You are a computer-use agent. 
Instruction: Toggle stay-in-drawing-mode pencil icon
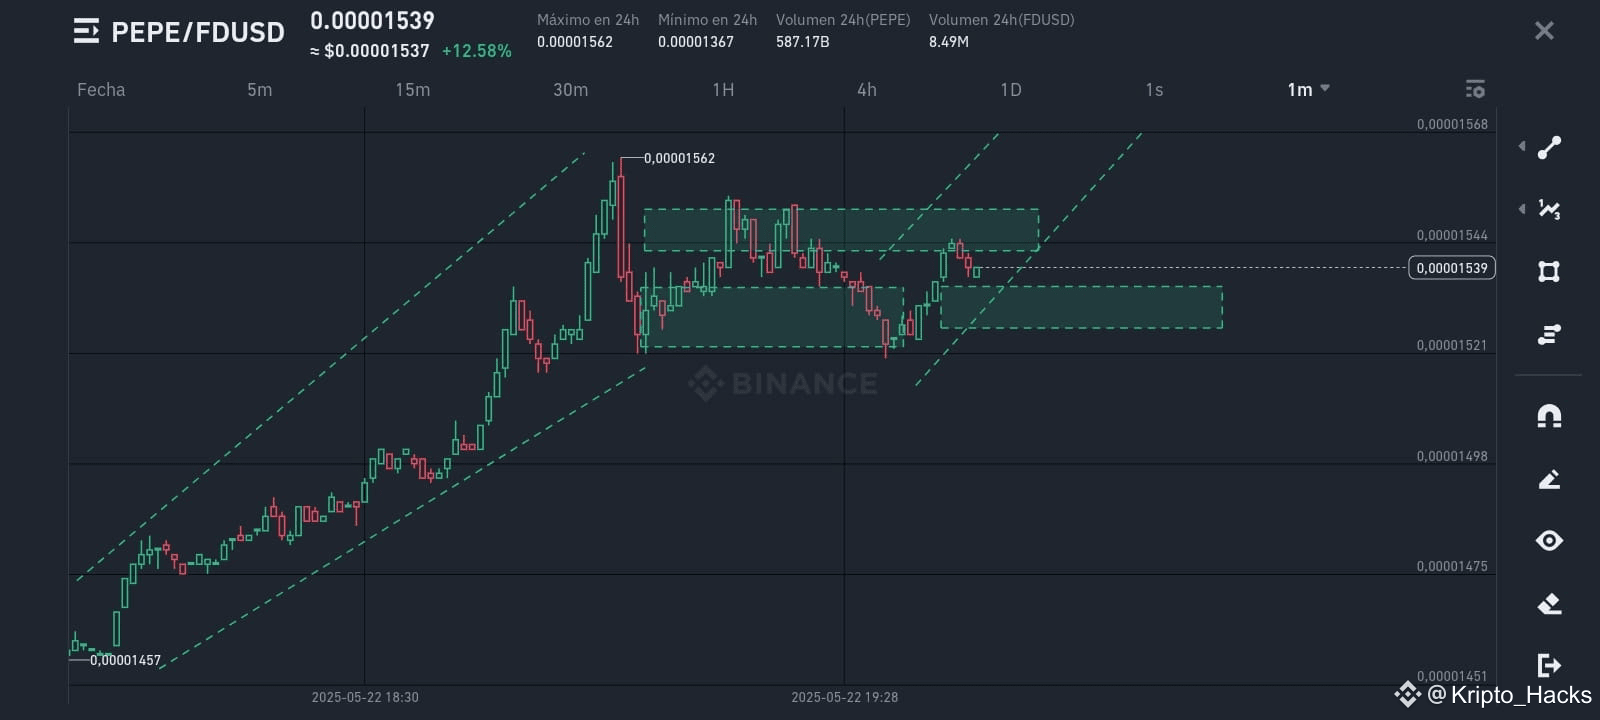tap(1549, 479)
